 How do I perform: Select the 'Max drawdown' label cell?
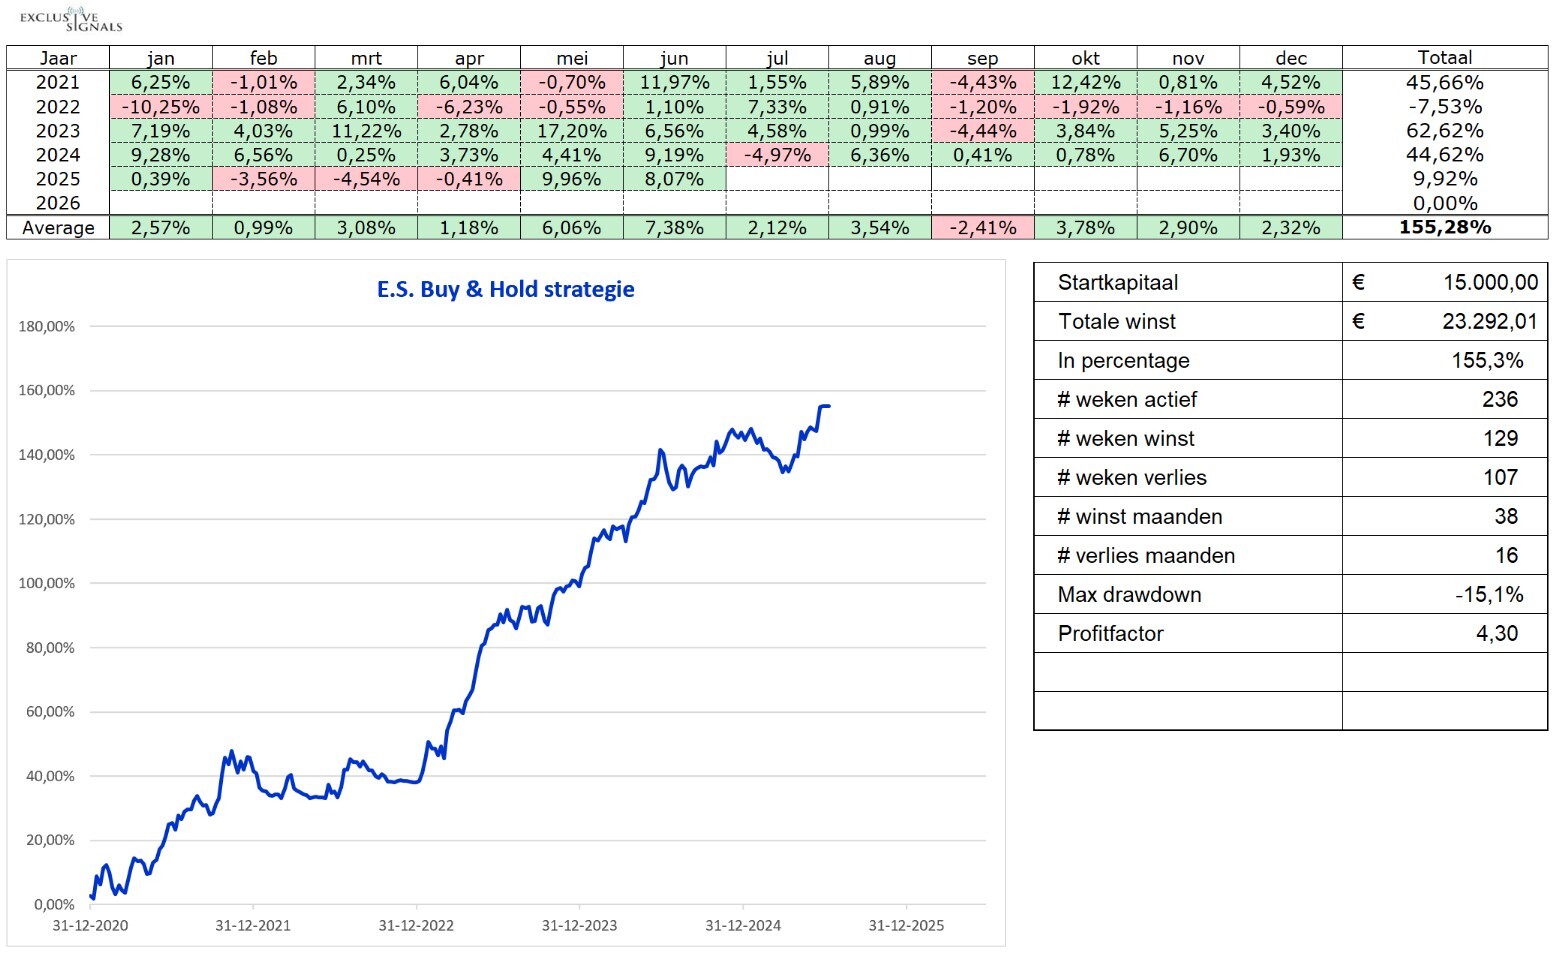tap(1129, 595)
